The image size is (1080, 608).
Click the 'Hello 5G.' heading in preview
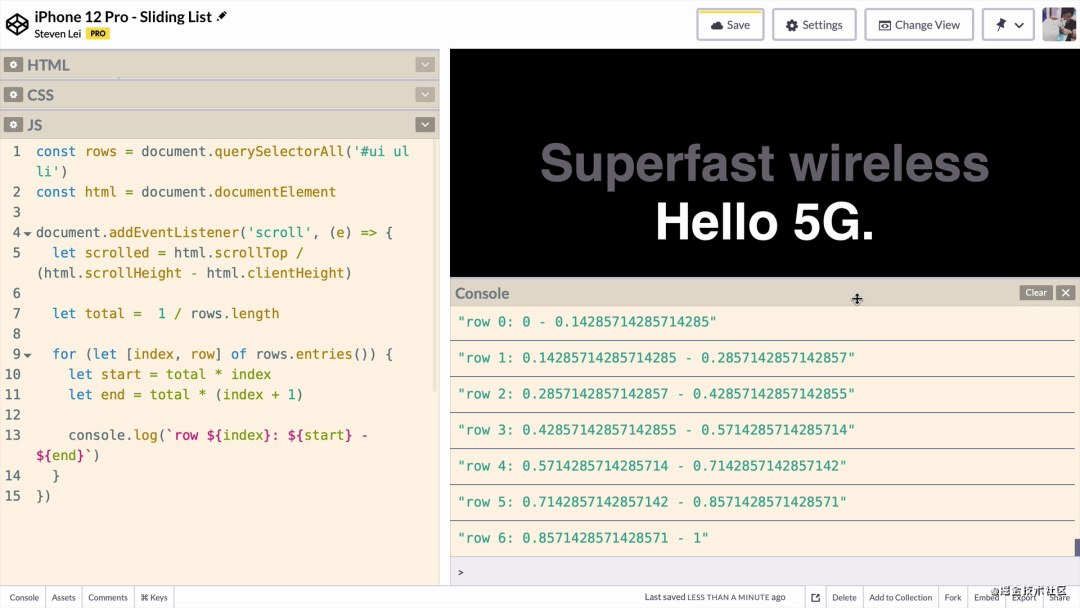point(765,222)
